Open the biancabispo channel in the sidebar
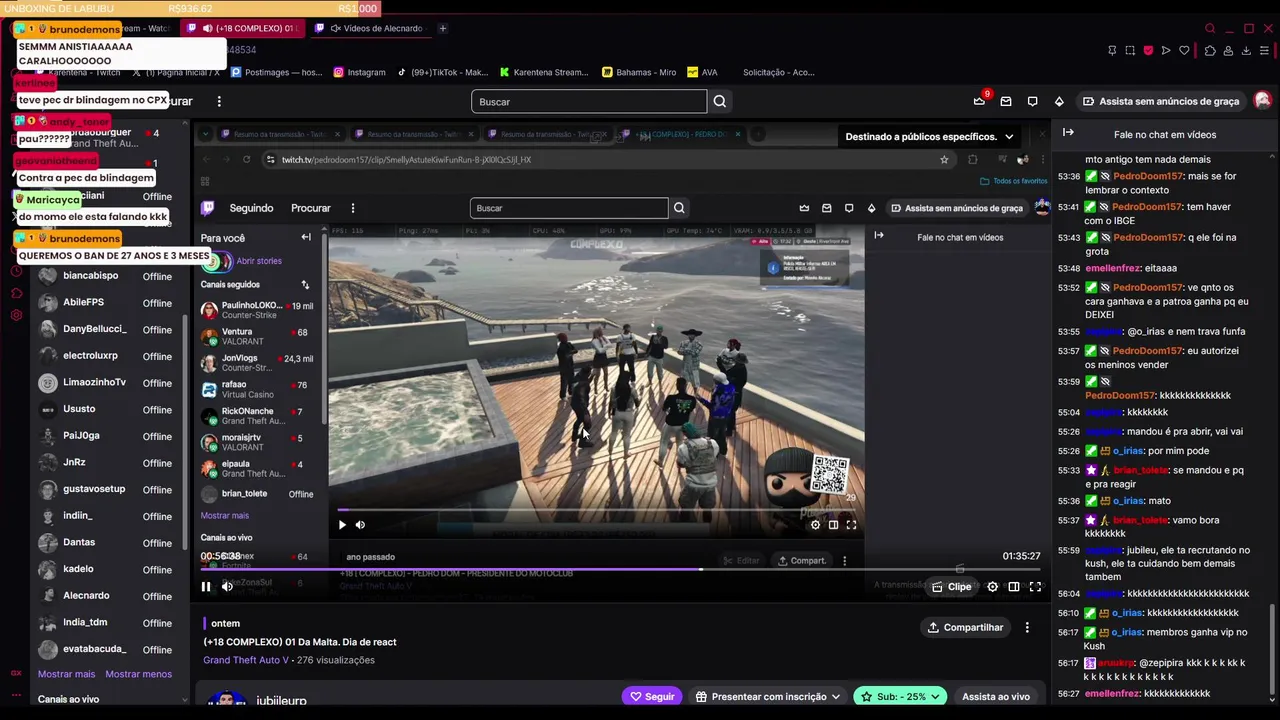Viewport: 1280px width, 720px height. [x=110, y=276]
